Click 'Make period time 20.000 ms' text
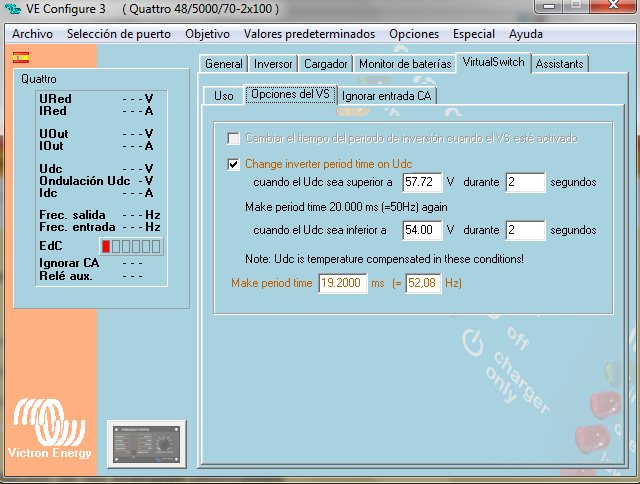The image size is (640, 484). point(346,207)
